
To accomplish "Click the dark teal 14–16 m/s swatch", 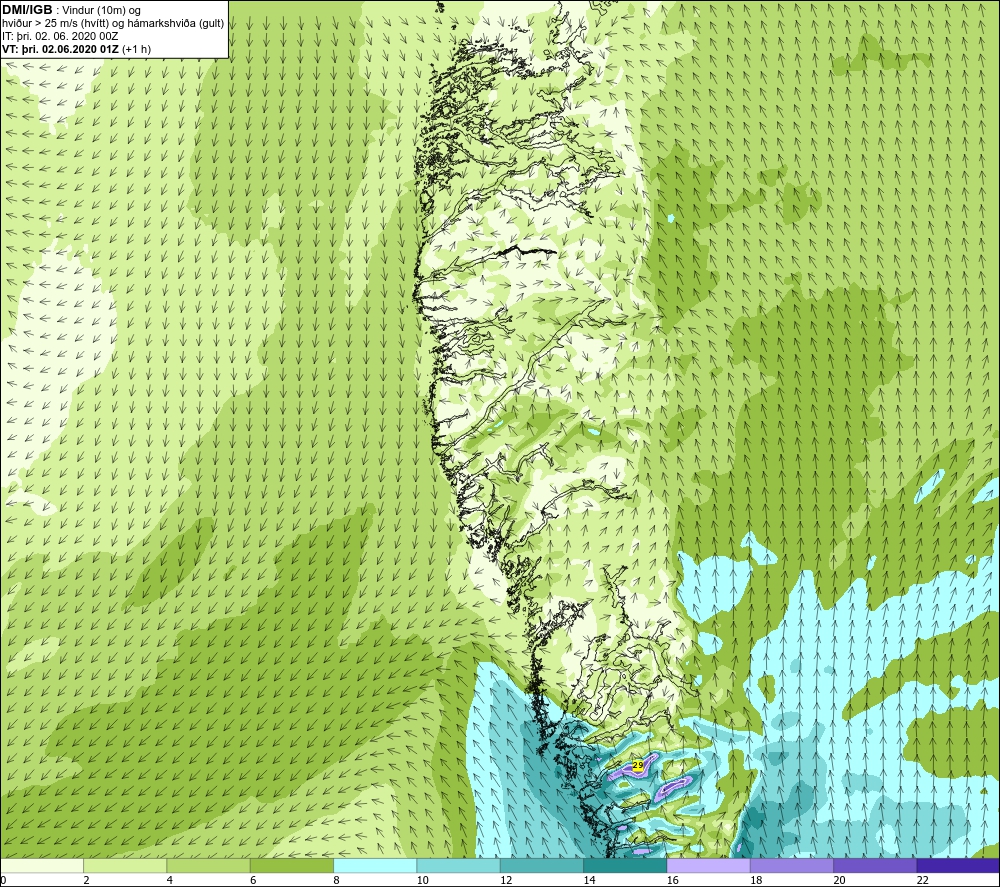I will point(625,865).
